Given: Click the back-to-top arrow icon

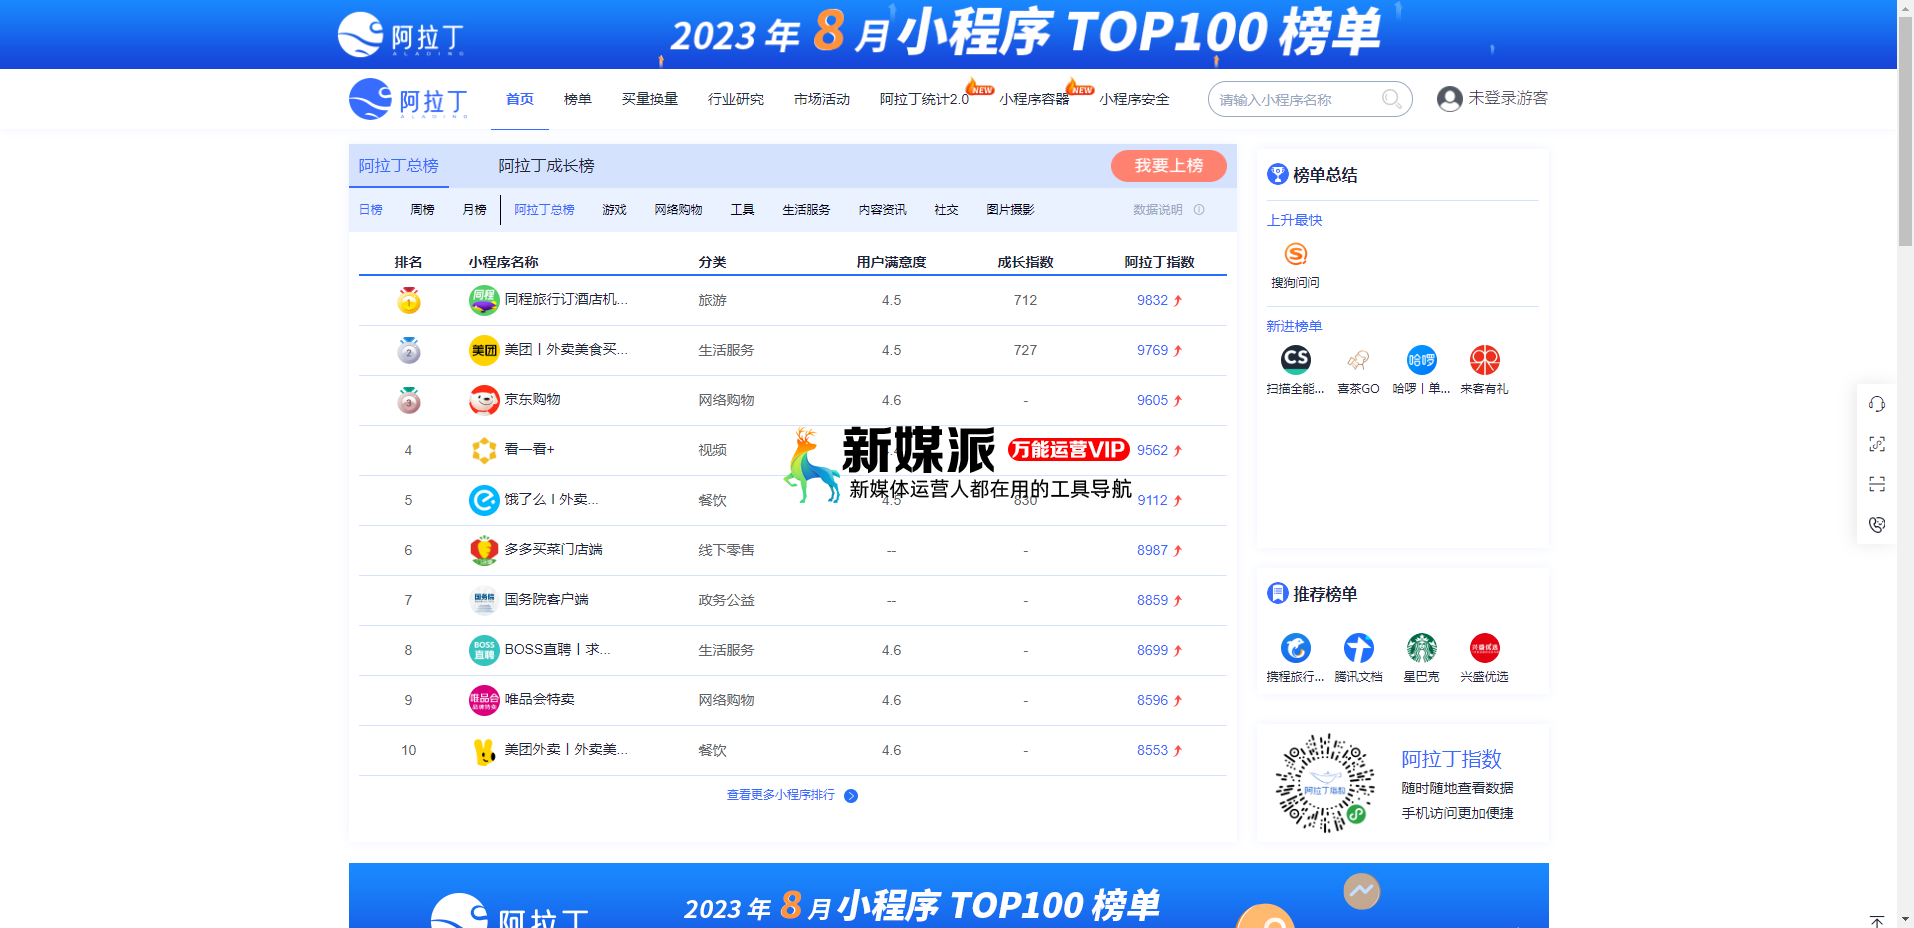Looking at the screenshot, I should point(1877,920).
